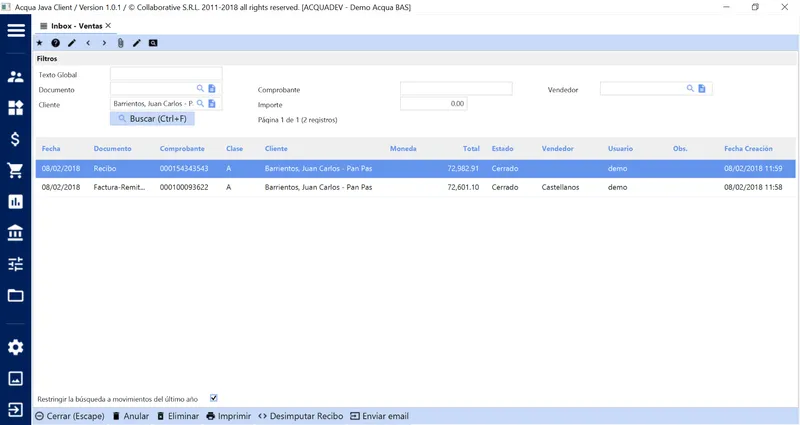The image size is (800, 425).
Task: Close the Inbox - Ventas tab
Action: [108, 26]
